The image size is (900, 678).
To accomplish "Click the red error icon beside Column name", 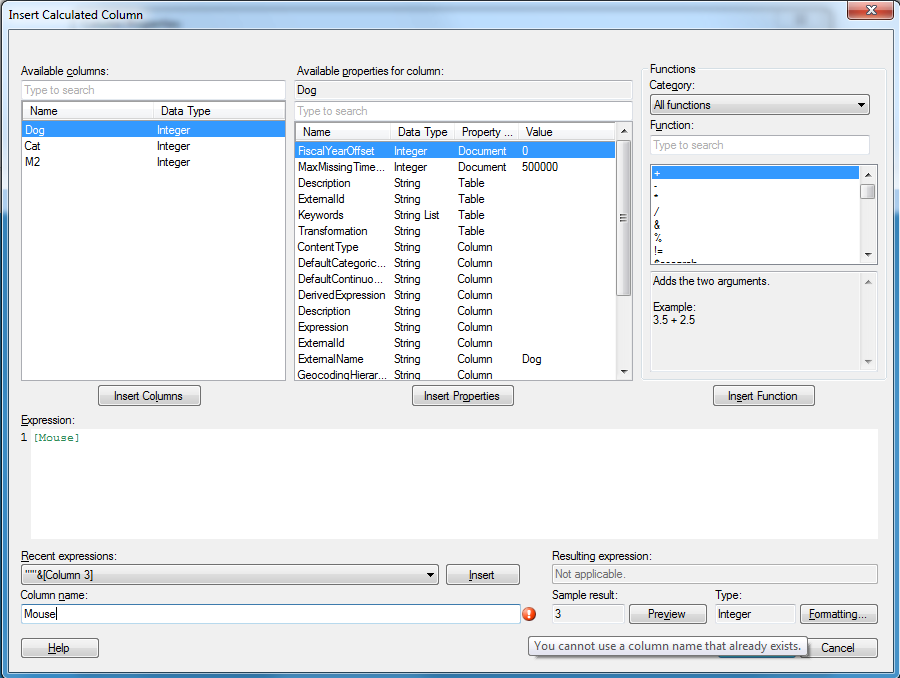I will [x=529, y=614].
